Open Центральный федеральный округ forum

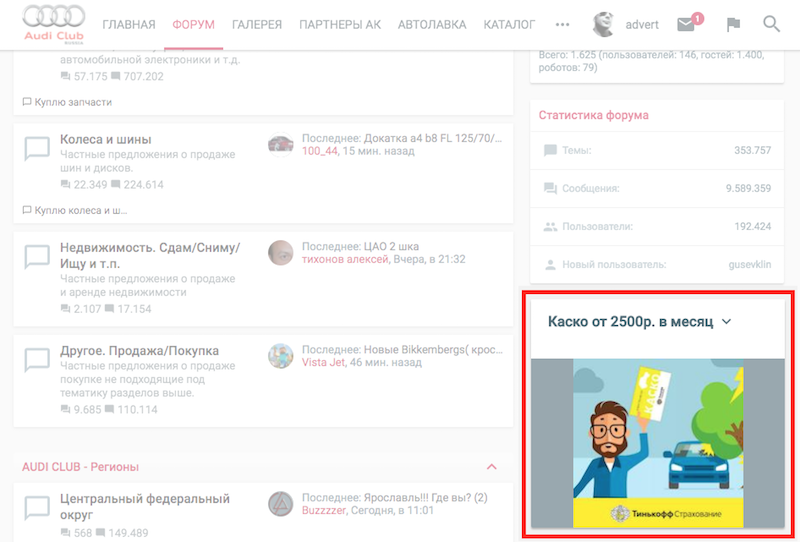tap(145, 506)
